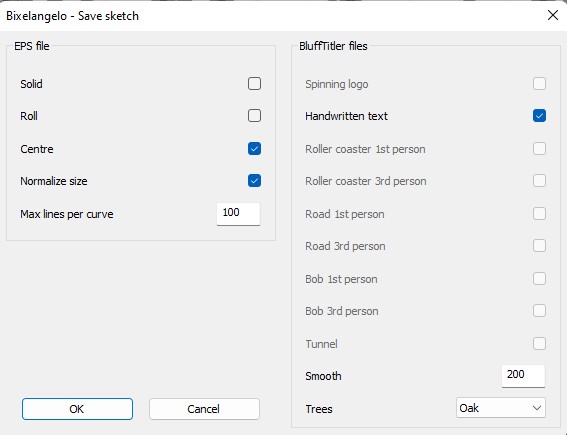
Task: Enable the Roll checkbox
Action: pyautogui.click(x=254, y=116)
